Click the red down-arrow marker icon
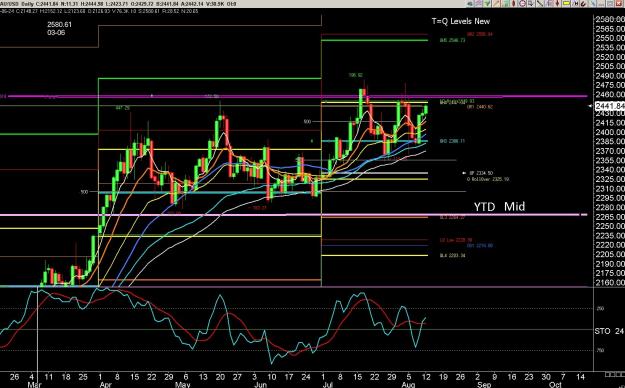The image size is (625, 388). click(557, 4)
